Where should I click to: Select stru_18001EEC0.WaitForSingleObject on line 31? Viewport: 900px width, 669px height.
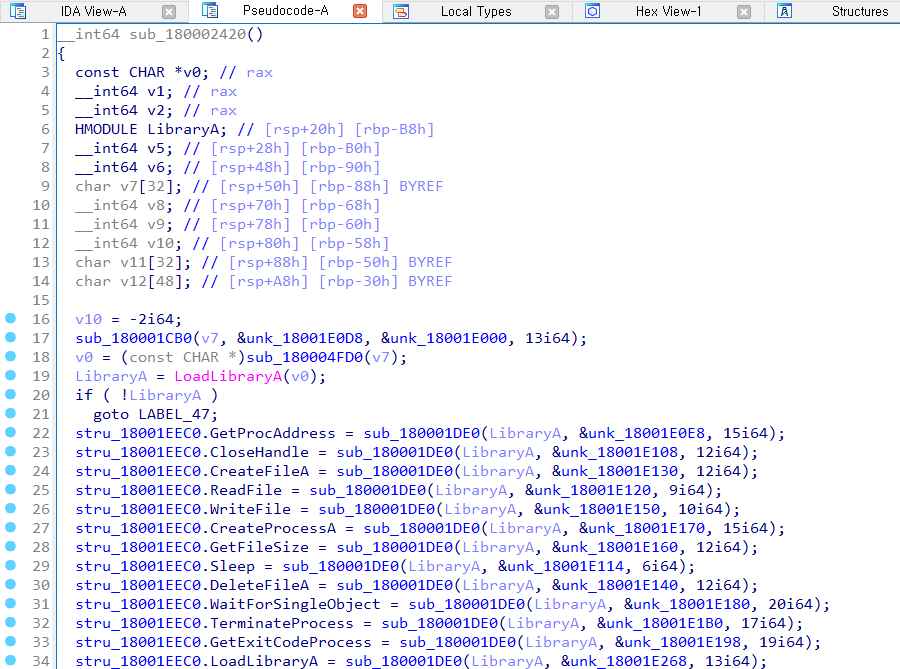click(x=228, y=604)
